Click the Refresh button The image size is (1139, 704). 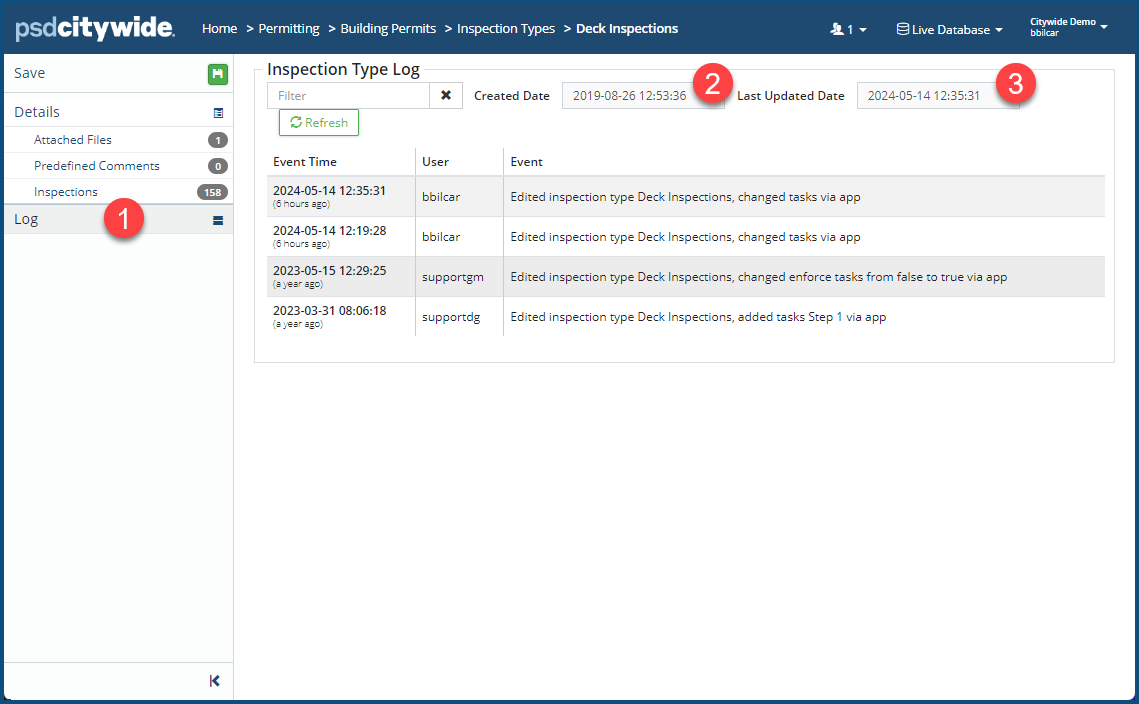click(x=318, y=123)
